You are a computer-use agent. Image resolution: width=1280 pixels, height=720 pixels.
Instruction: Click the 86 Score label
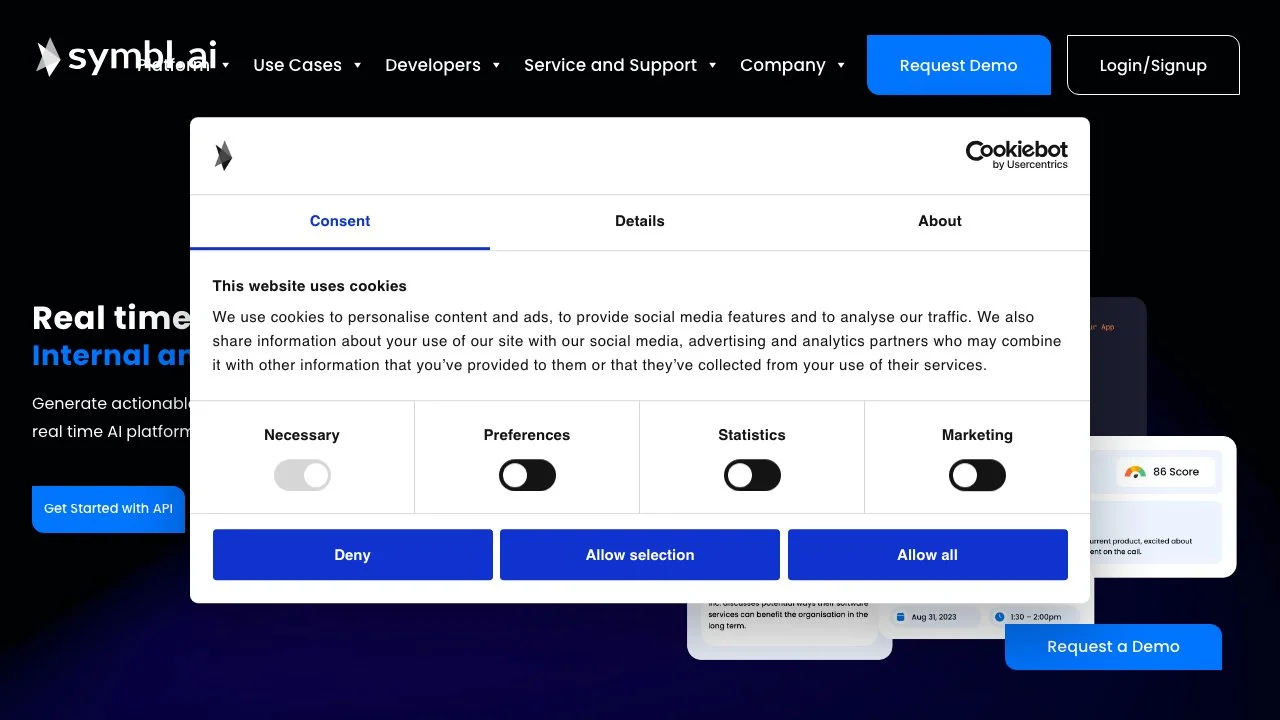click(1176, 472)
